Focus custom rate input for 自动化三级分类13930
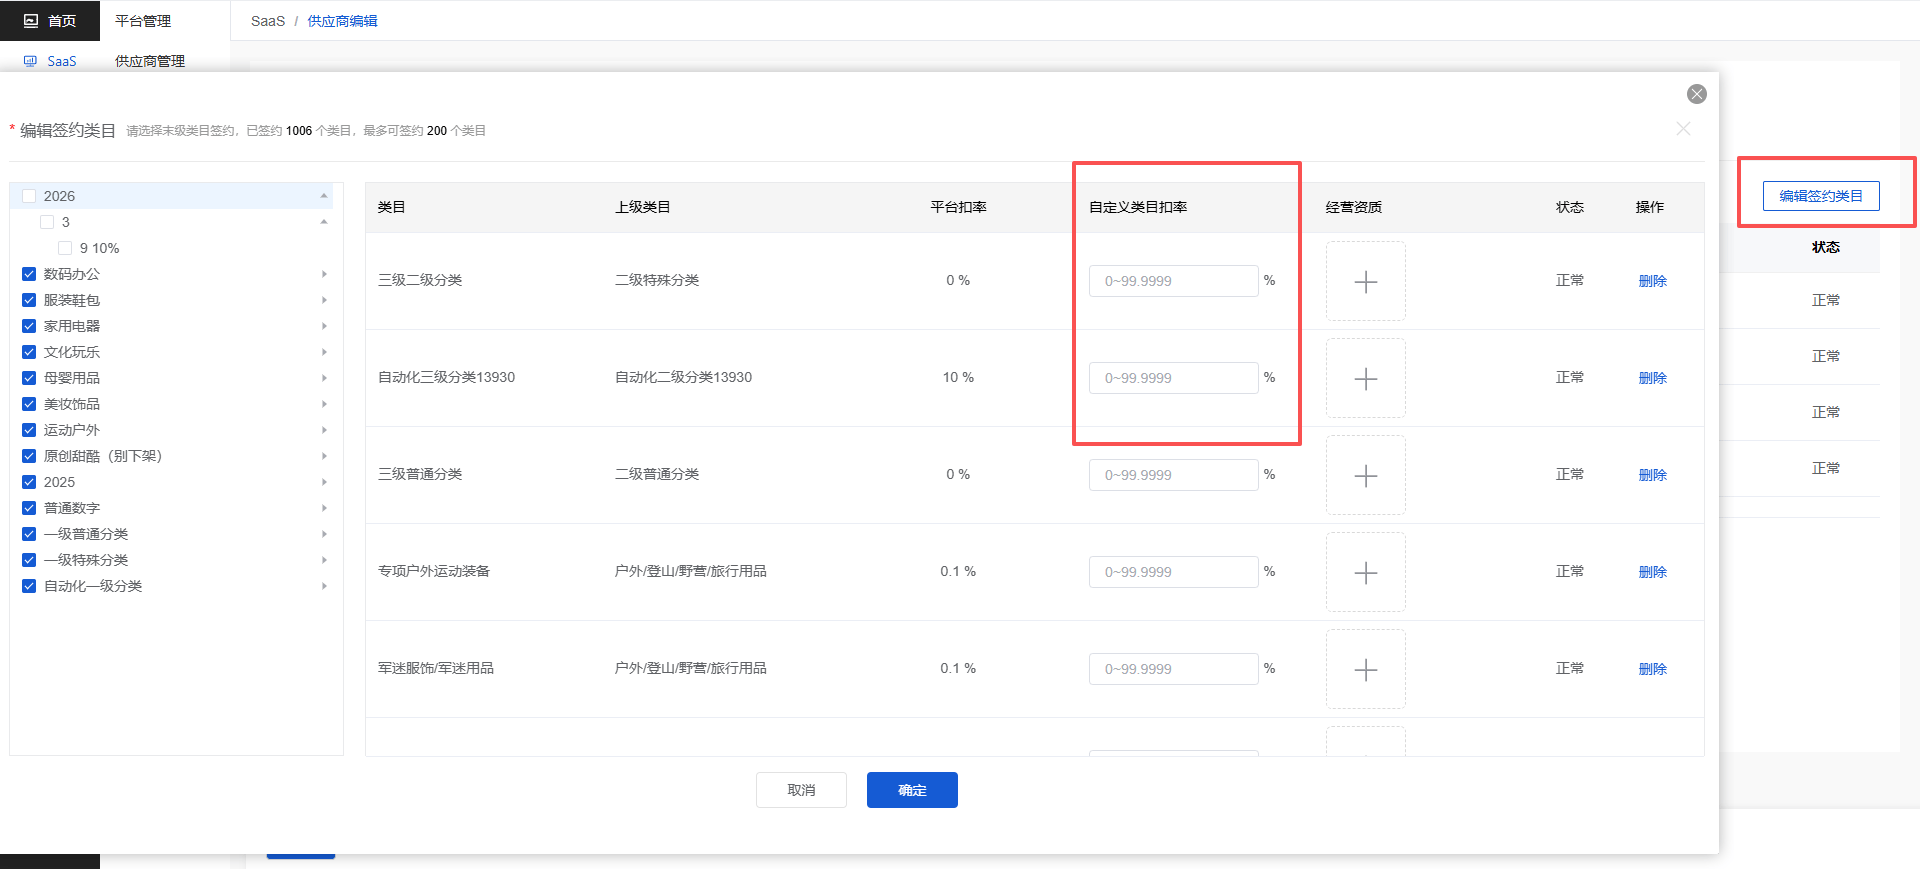Image resolution: width=1920 pixels, height=869 pixels. tap(1173, 378)
